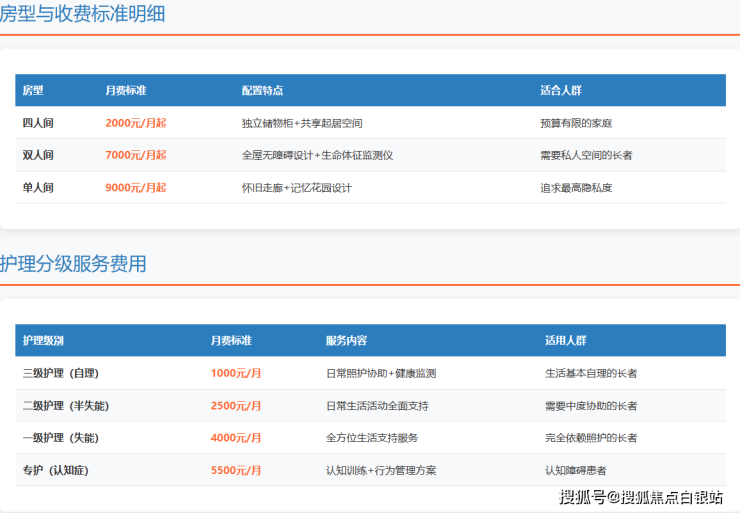Click the 配置特点 column header
This screenshot has height=513, width=740.
262,91
